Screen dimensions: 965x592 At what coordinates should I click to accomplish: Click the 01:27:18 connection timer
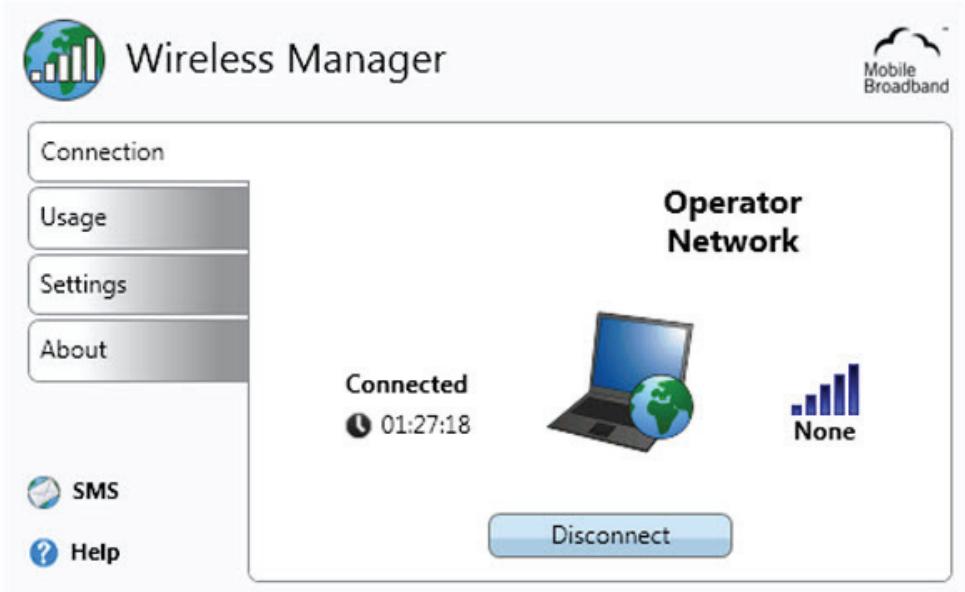(x=425, y=425)
